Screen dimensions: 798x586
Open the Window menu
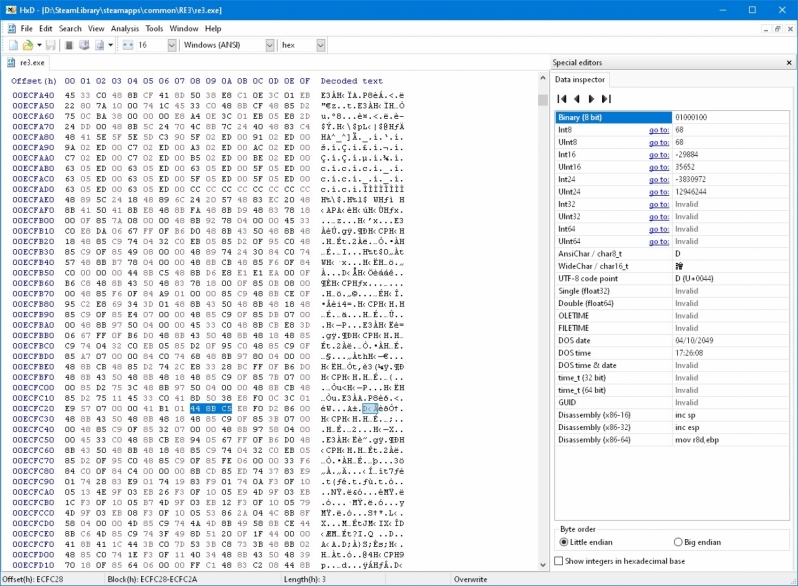tap(184, 29)
